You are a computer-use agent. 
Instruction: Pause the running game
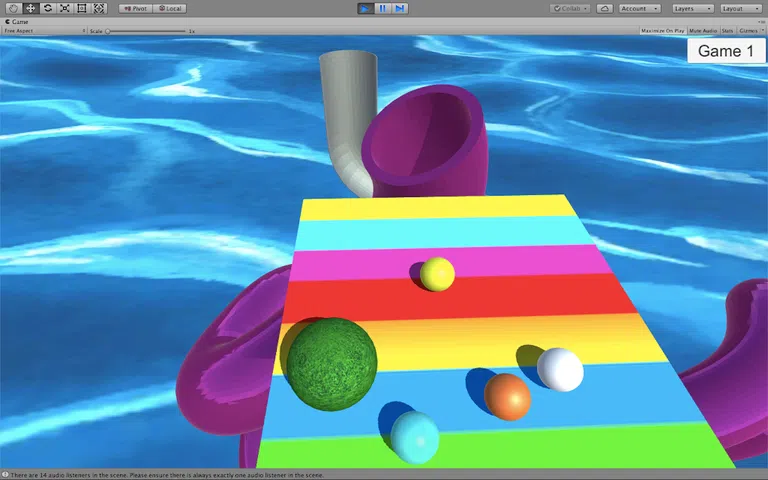(x=383, y=8)
